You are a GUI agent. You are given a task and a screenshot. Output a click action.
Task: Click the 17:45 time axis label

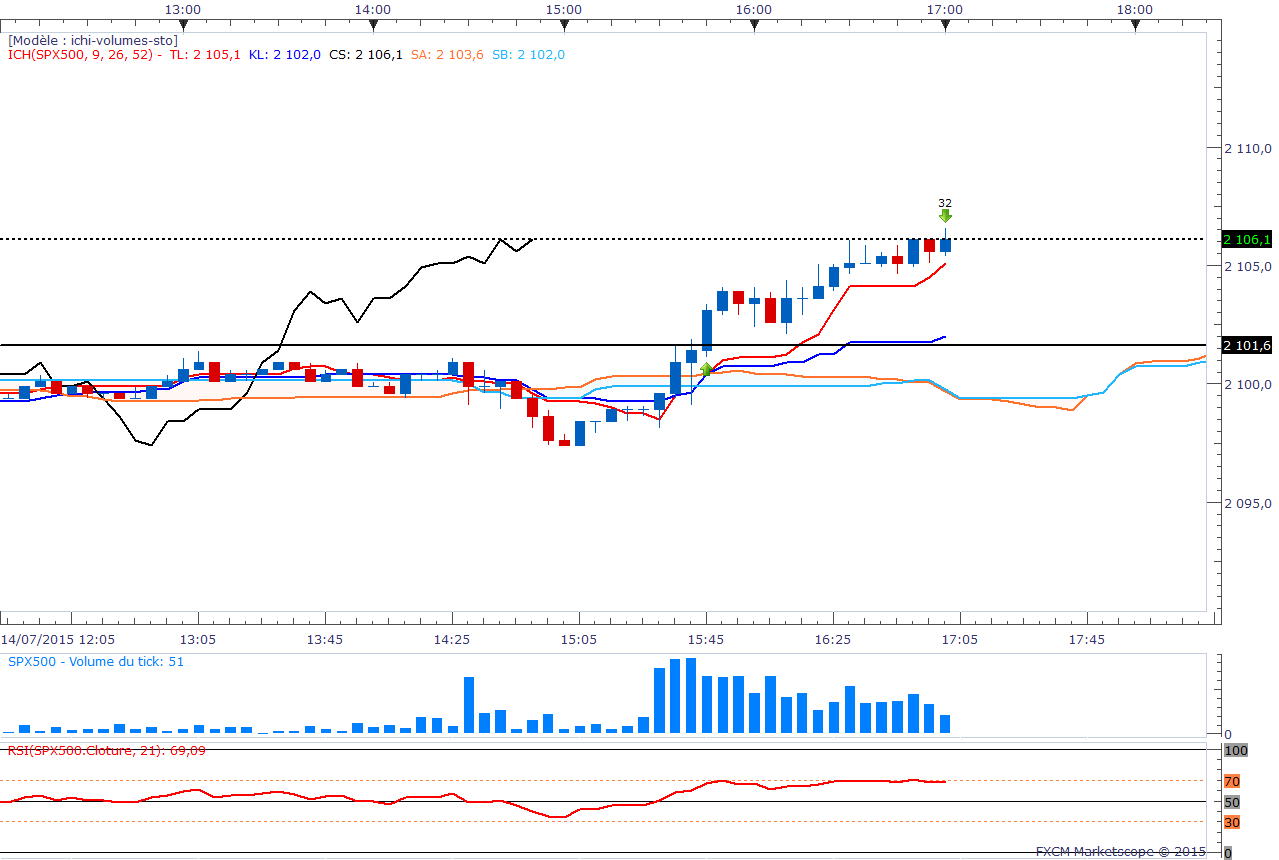[x=1087, y=639]
